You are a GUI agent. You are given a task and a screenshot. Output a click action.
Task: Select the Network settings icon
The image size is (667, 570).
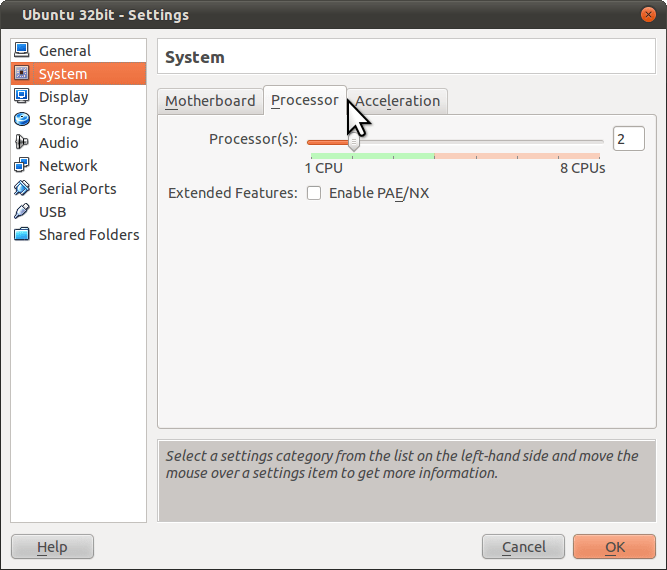coord(22,165)
